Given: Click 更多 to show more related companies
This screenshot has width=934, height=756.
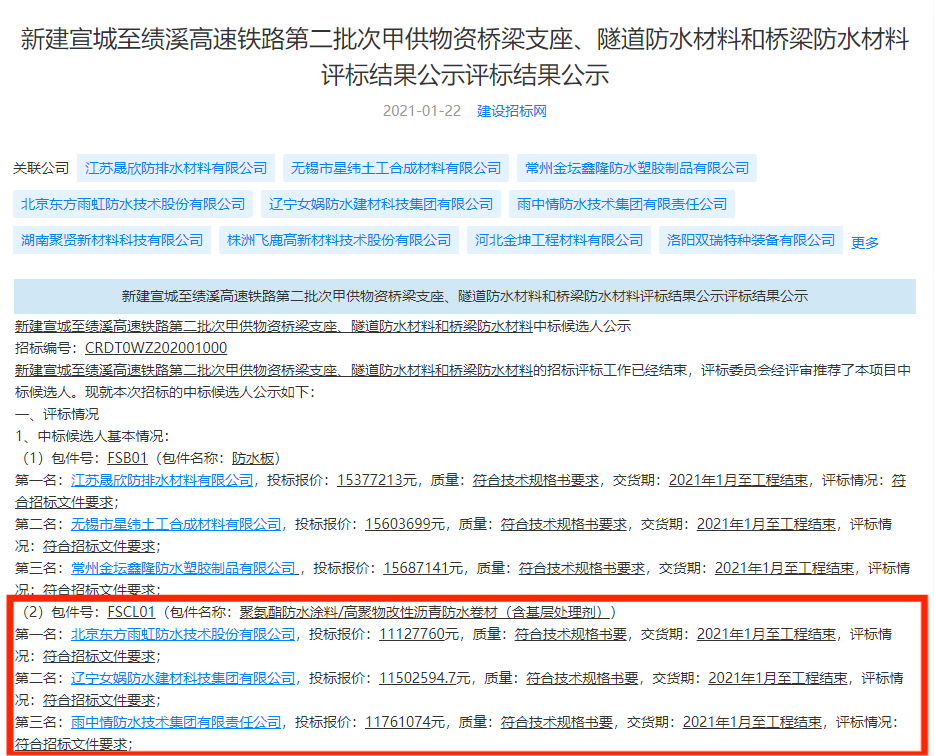Looking at the screenshot, I should coord(865,242).
